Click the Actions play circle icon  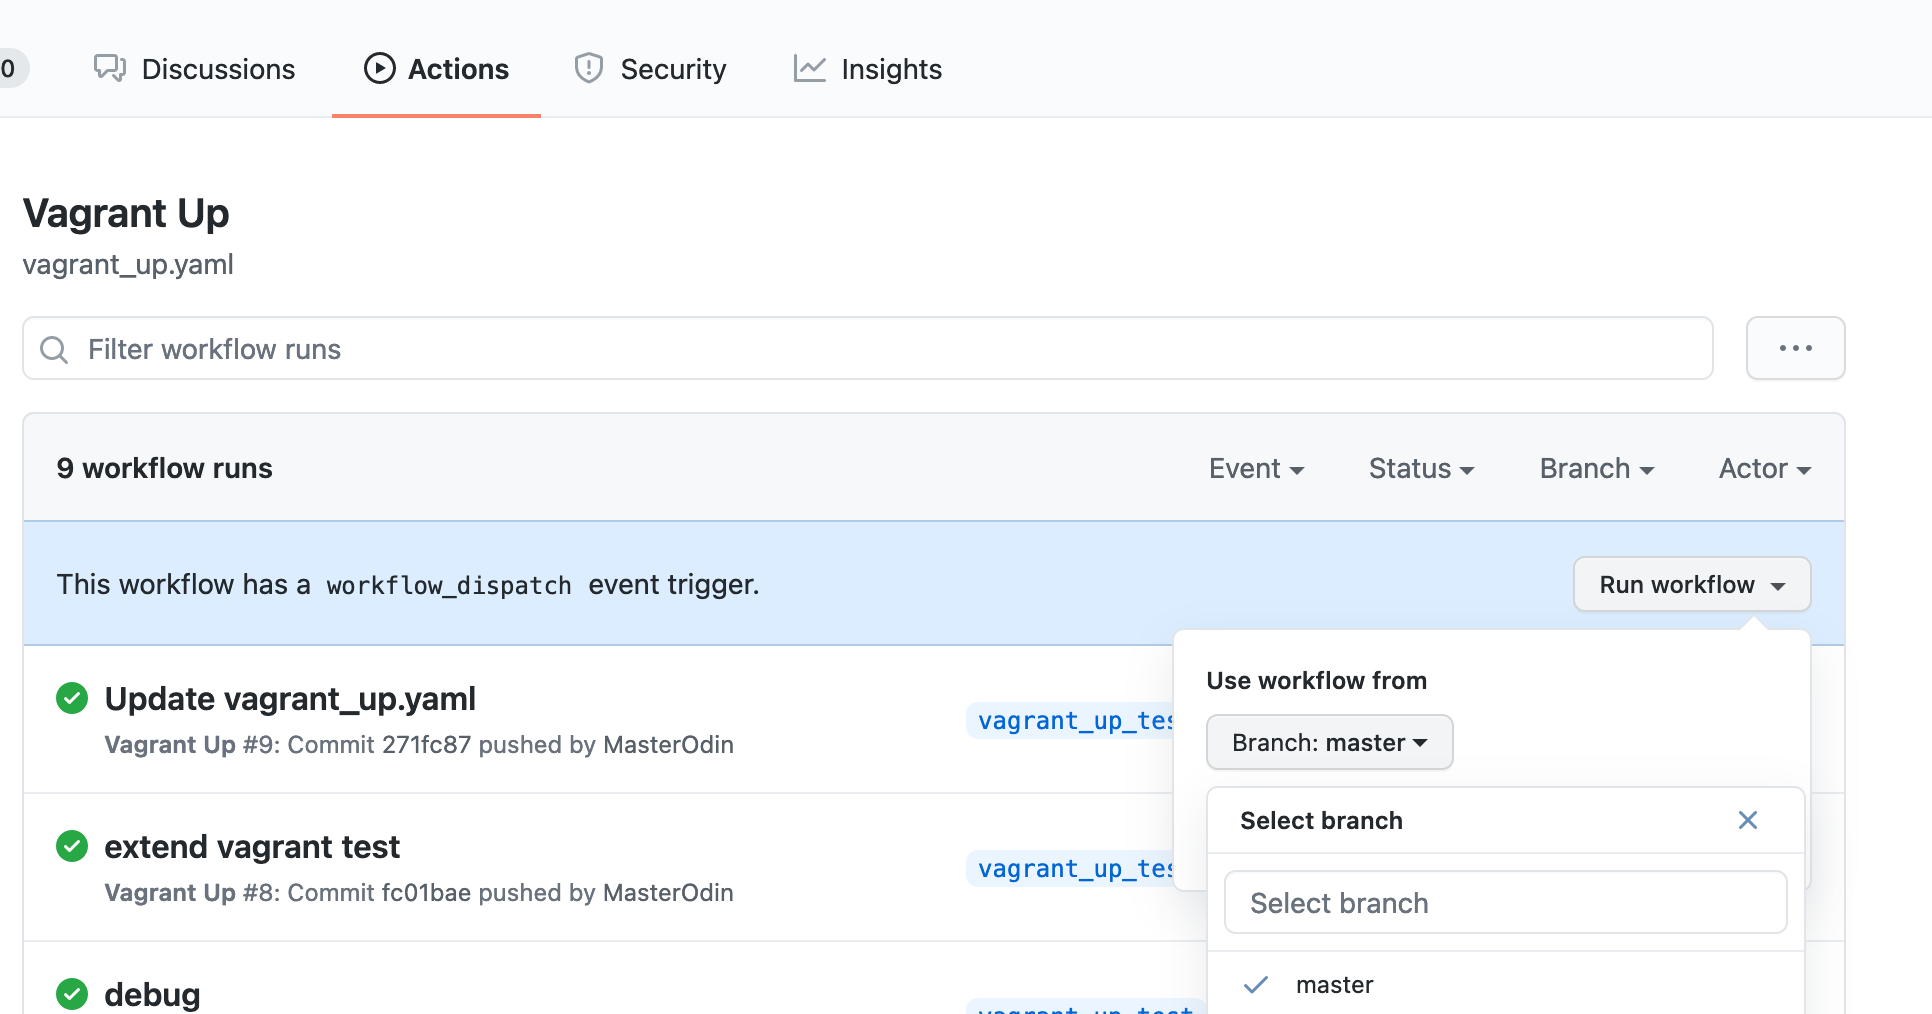[380, 68]
